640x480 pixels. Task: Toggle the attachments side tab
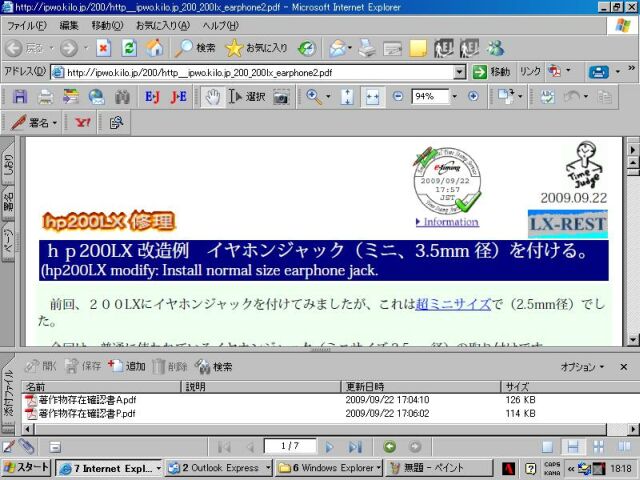pyautogui.click(x=8, y=380)
